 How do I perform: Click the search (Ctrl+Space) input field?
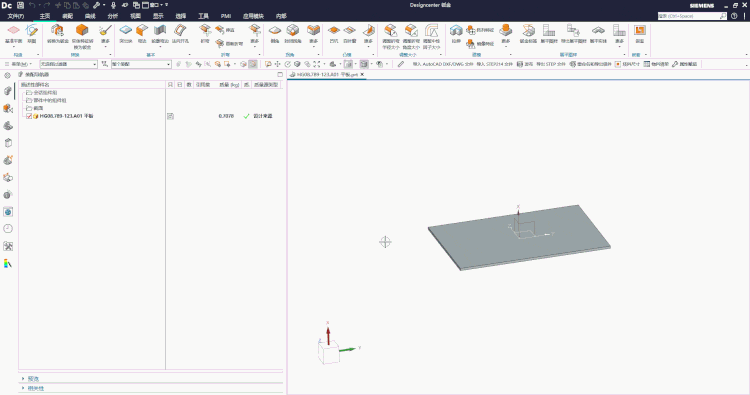692,16
